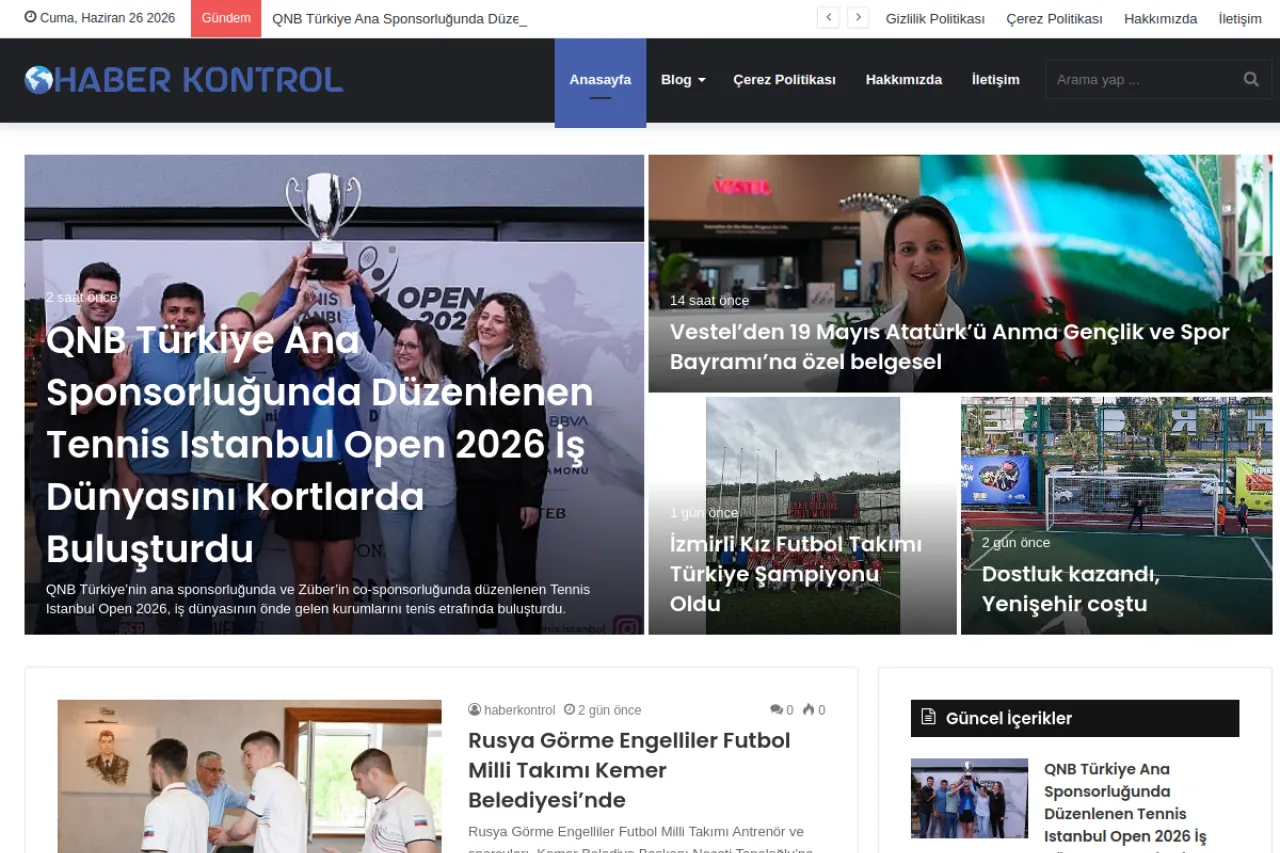Click the QNB Türkiye'nin ana sponsorluğunda summary text

(x=318, y=599)
